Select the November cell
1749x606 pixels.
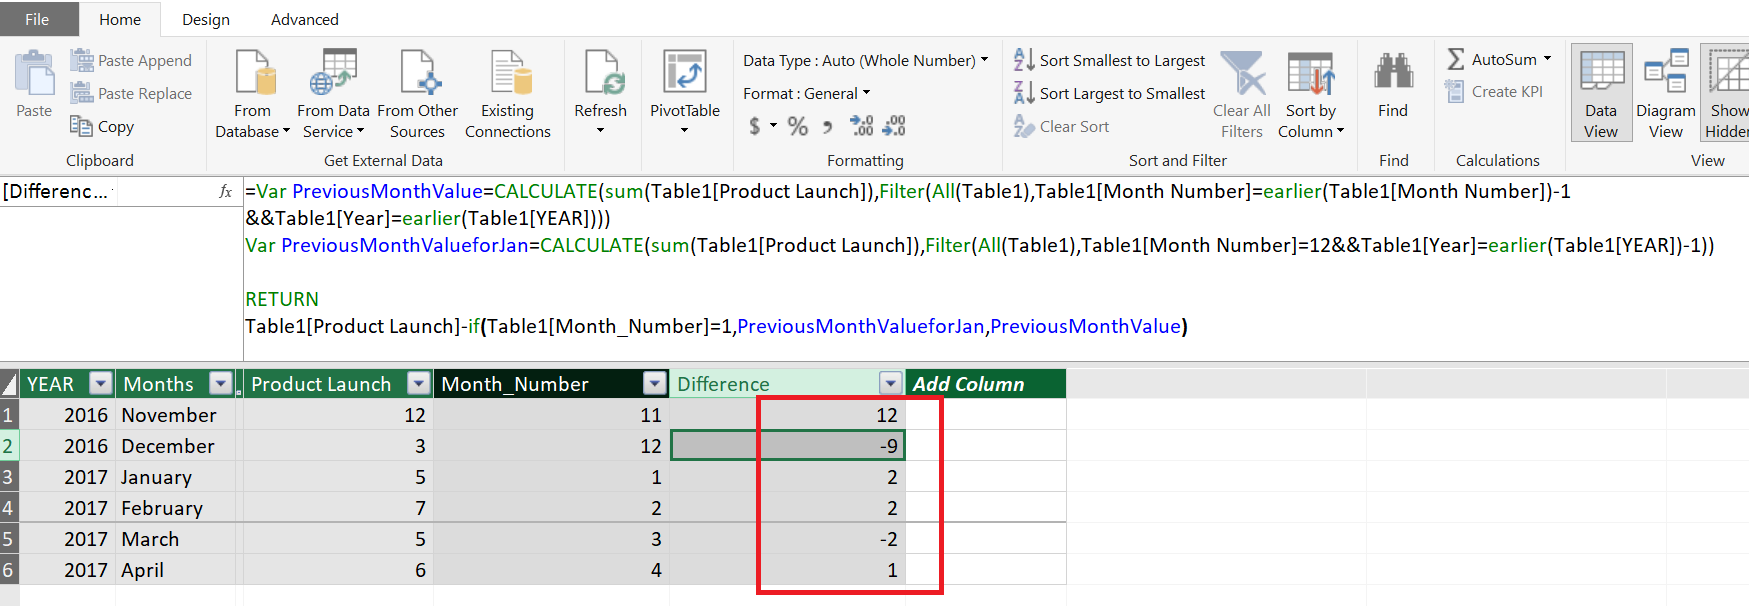click(x=176, y=415)
